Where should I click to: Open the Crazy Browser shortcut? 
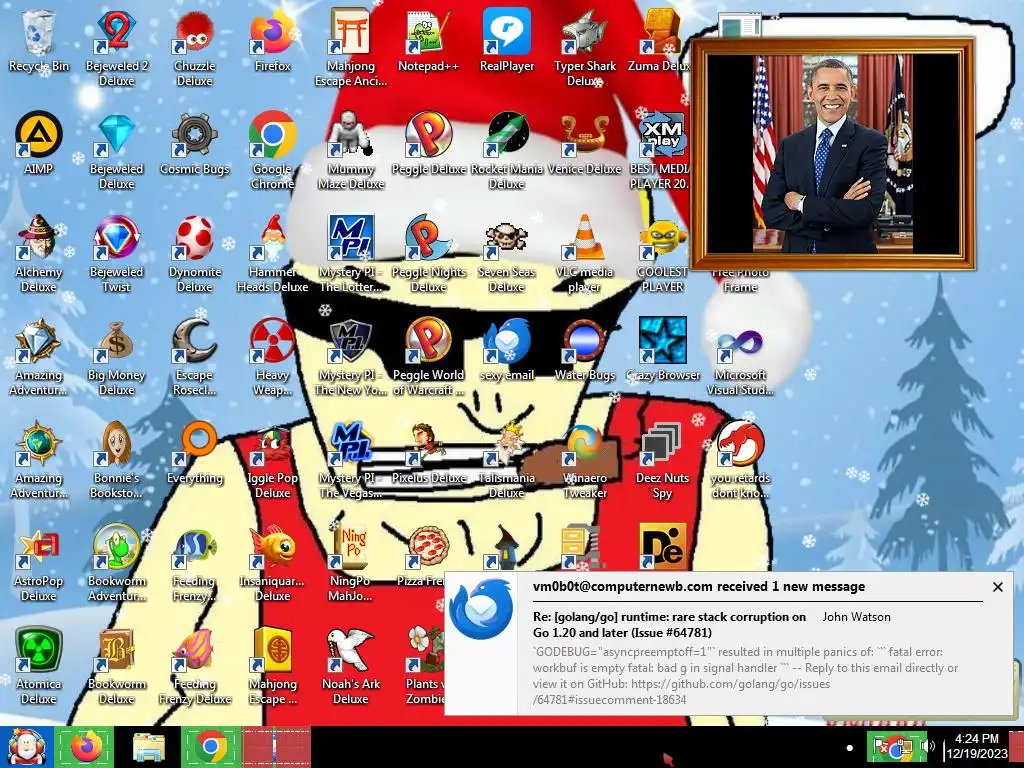tap(662, 349)
